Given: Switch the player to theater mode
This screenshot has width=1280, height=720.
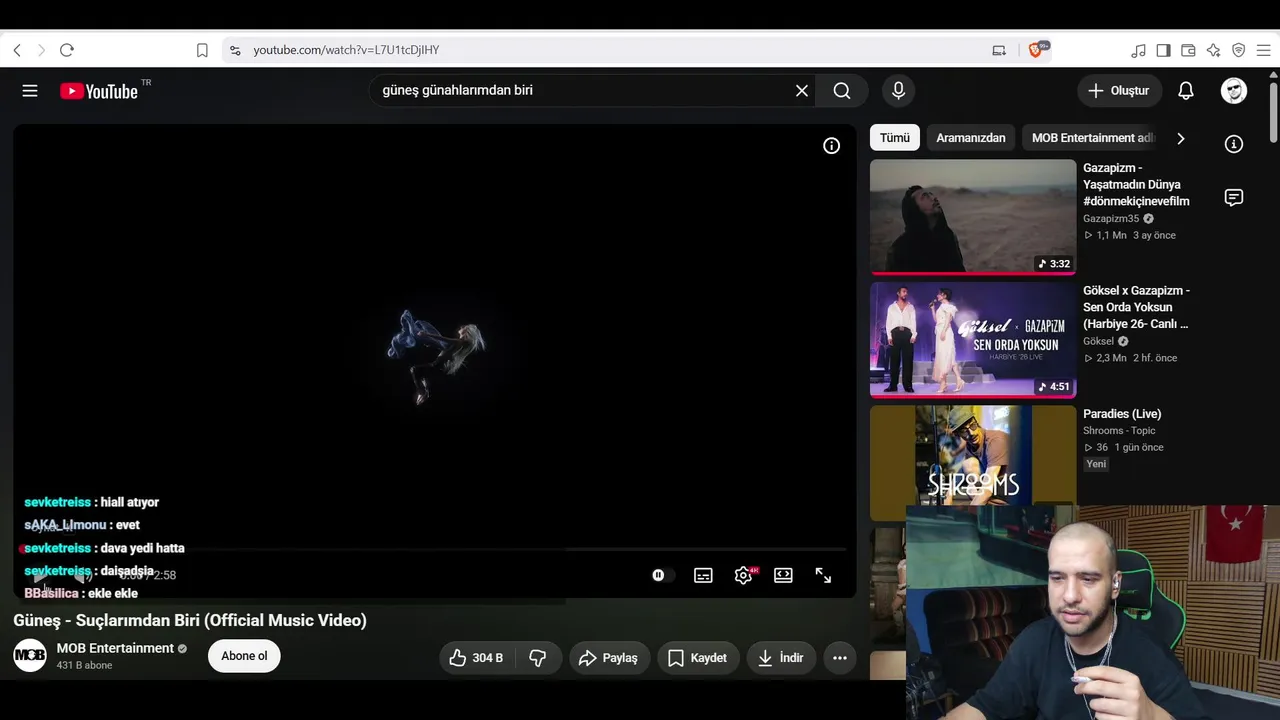Looking at the screenshot, I should tap(783, 575).
